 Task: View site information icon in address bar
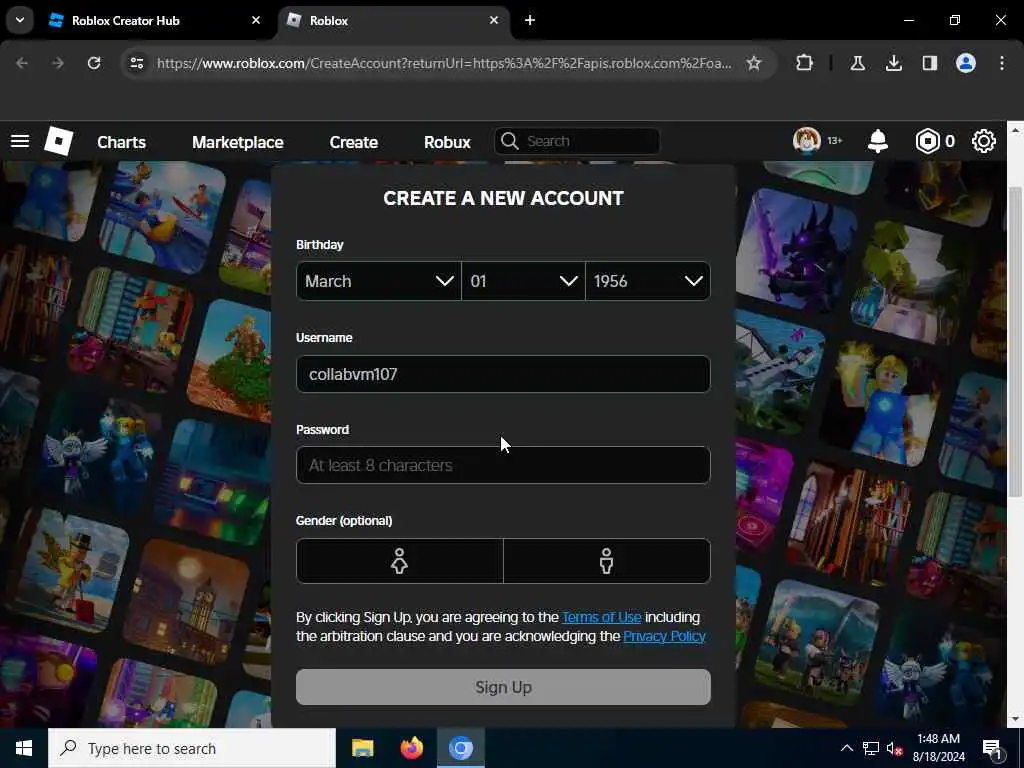pos(136,63)
